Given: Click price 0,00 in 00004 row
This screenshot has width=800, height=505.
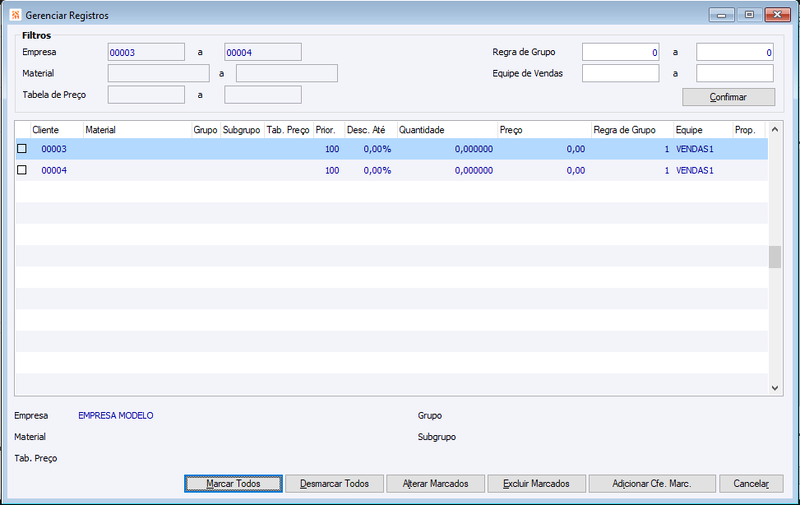Looking at the screenshot, I should pyautogui.click(x=576, y=170).
